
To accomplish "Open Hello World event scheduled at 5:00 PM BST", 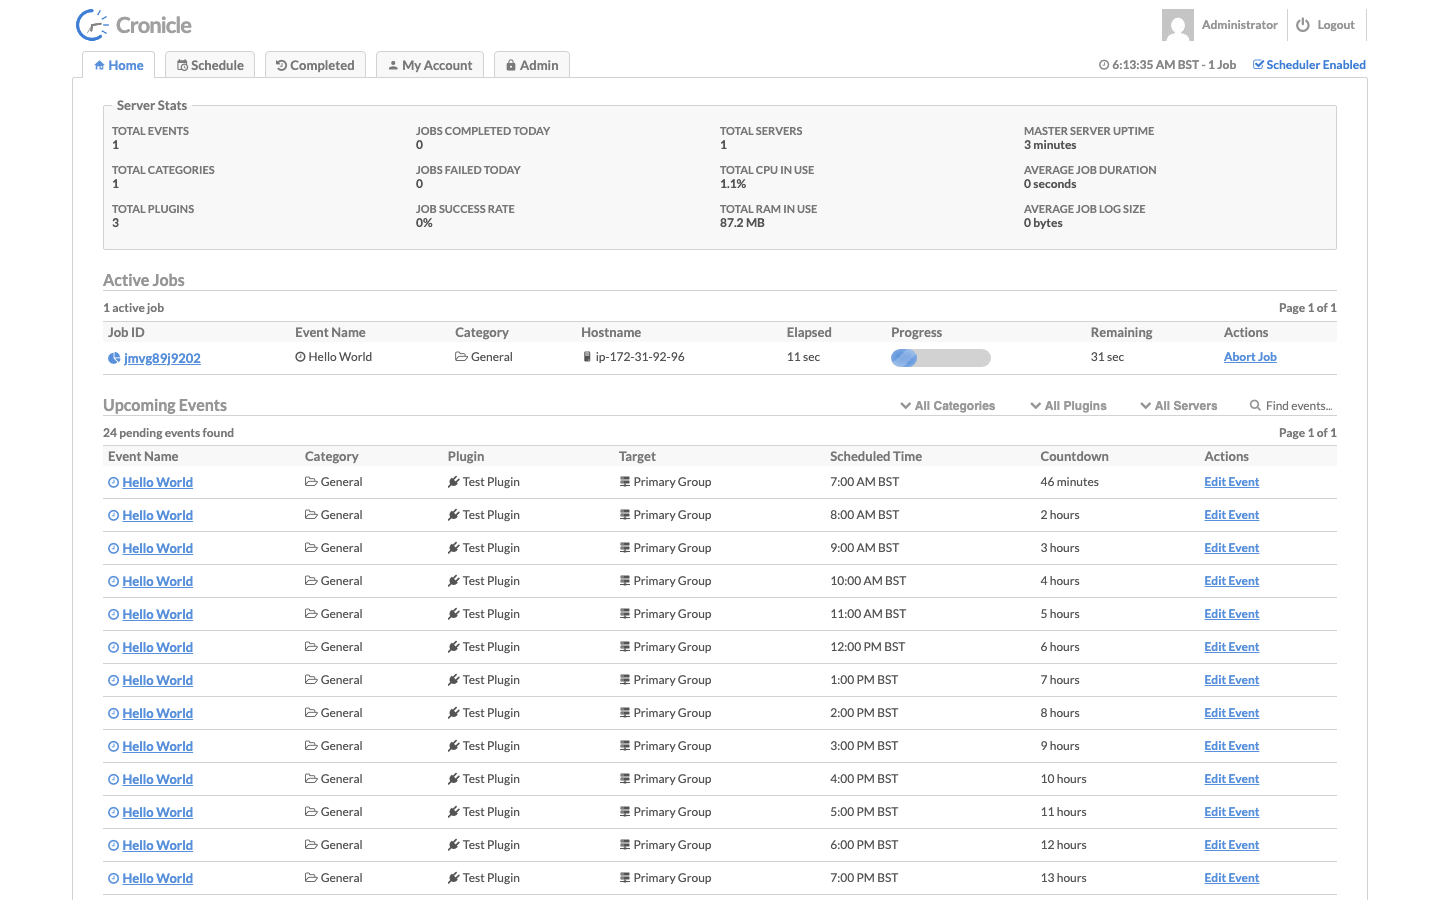I will (x=157, y=812).
